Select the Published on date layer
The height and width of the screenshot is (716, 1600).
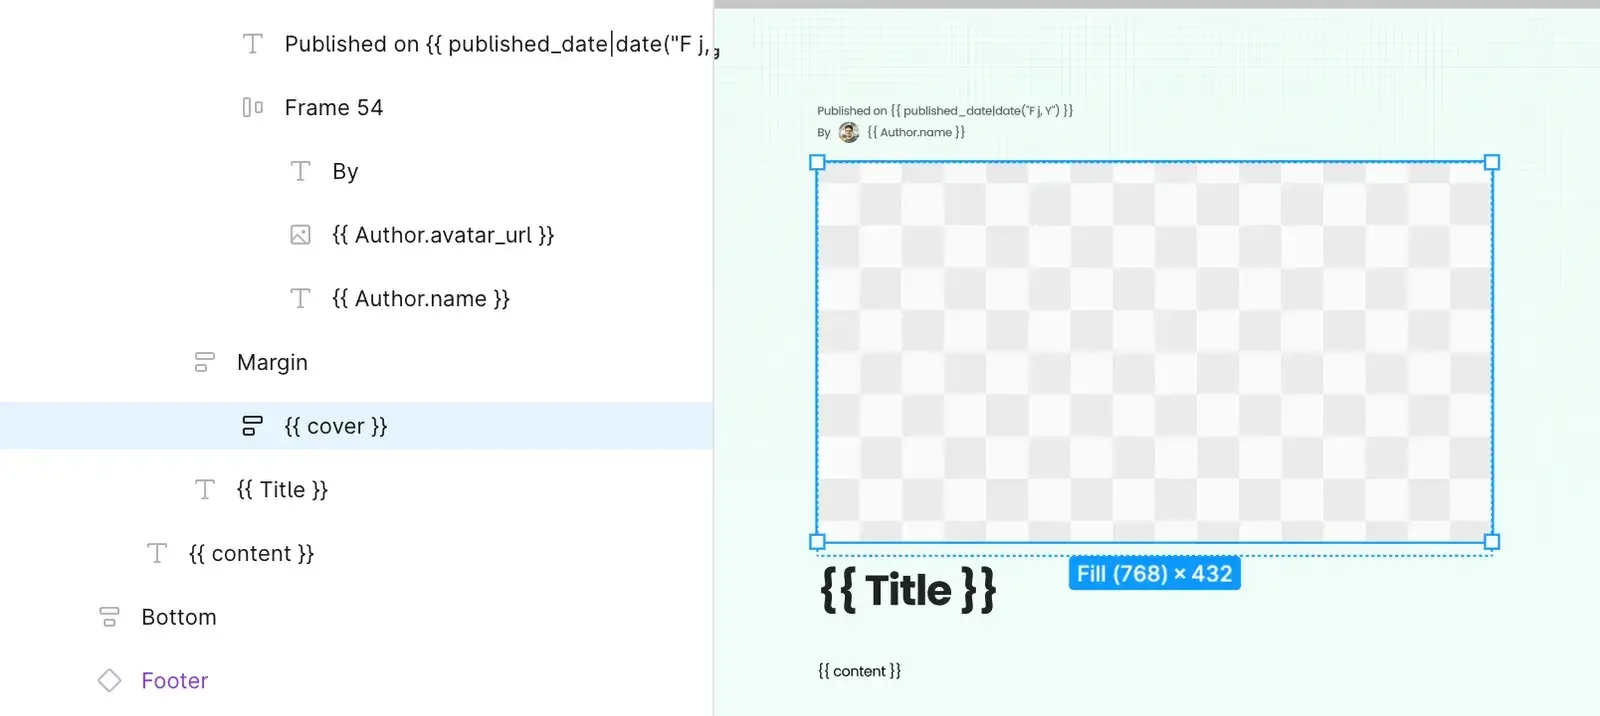[500, 44]
